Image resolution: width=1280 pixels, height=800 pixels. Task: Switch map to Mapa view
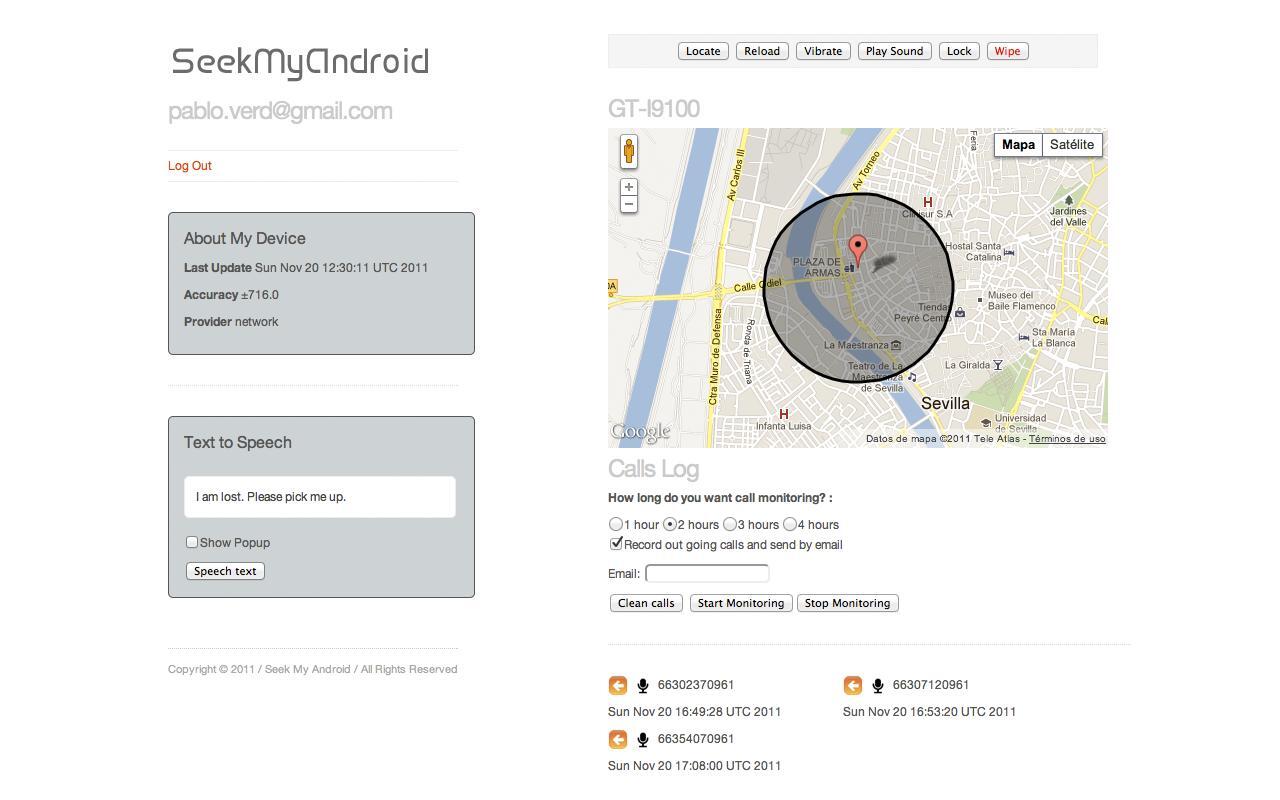tap(1018, 145)
